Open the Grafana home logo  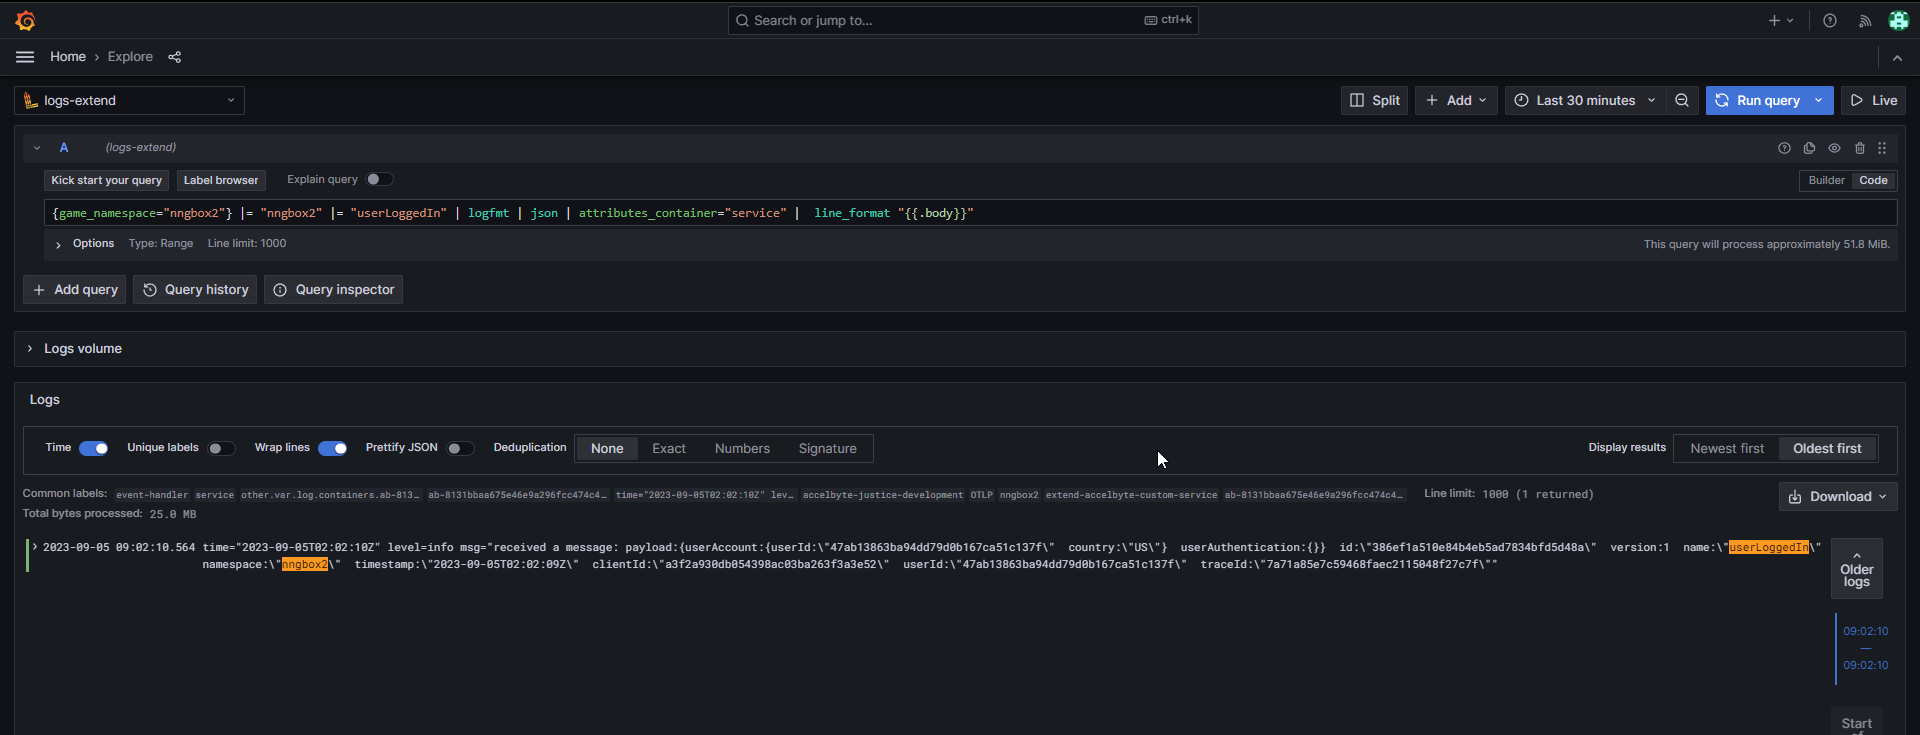tap(25, 20)
